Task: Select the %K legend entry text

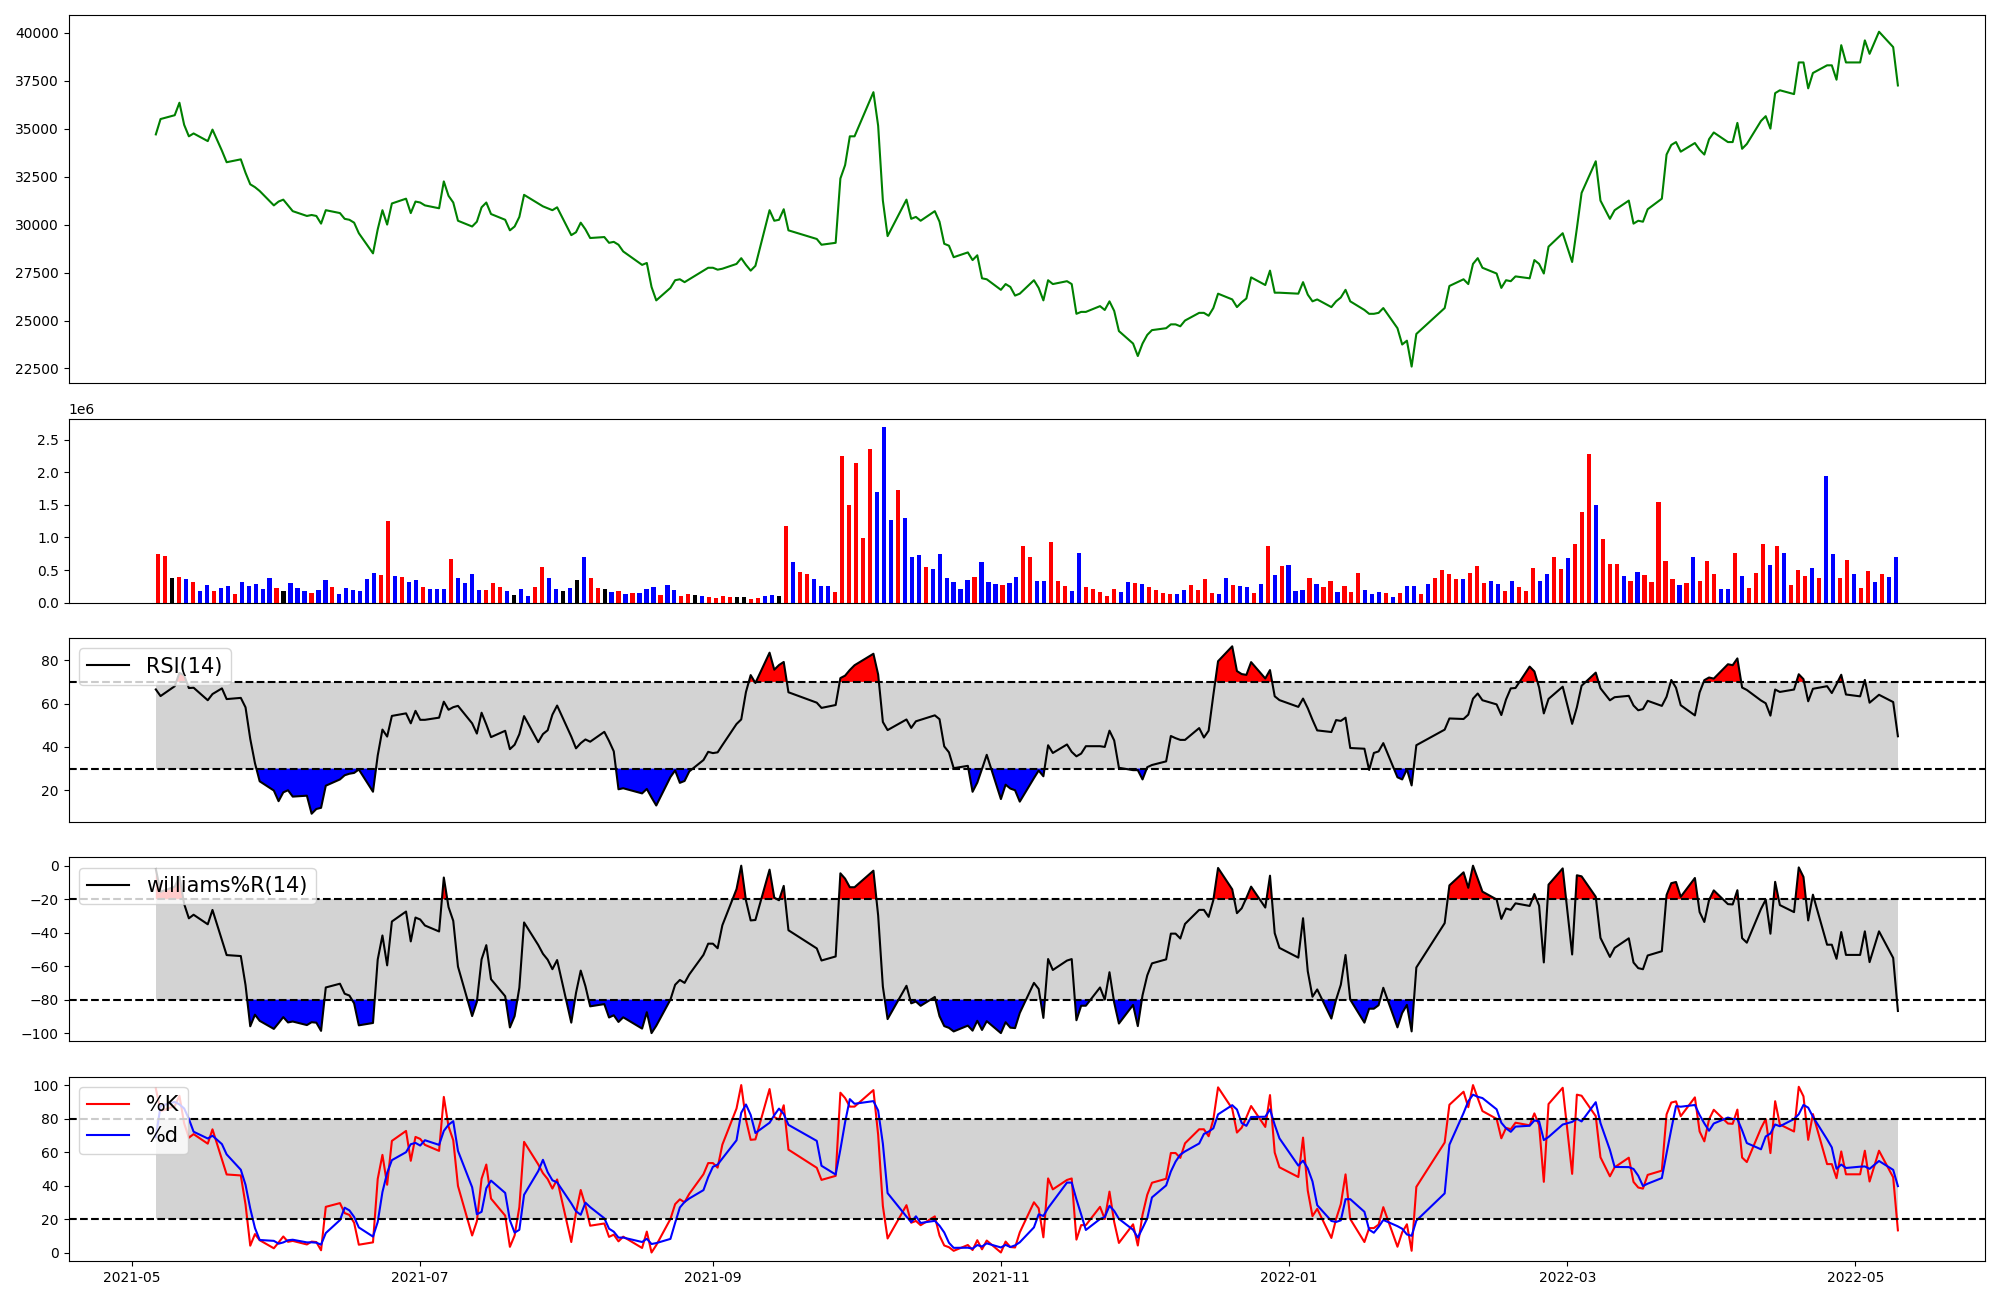Action: click(162, 1104)
